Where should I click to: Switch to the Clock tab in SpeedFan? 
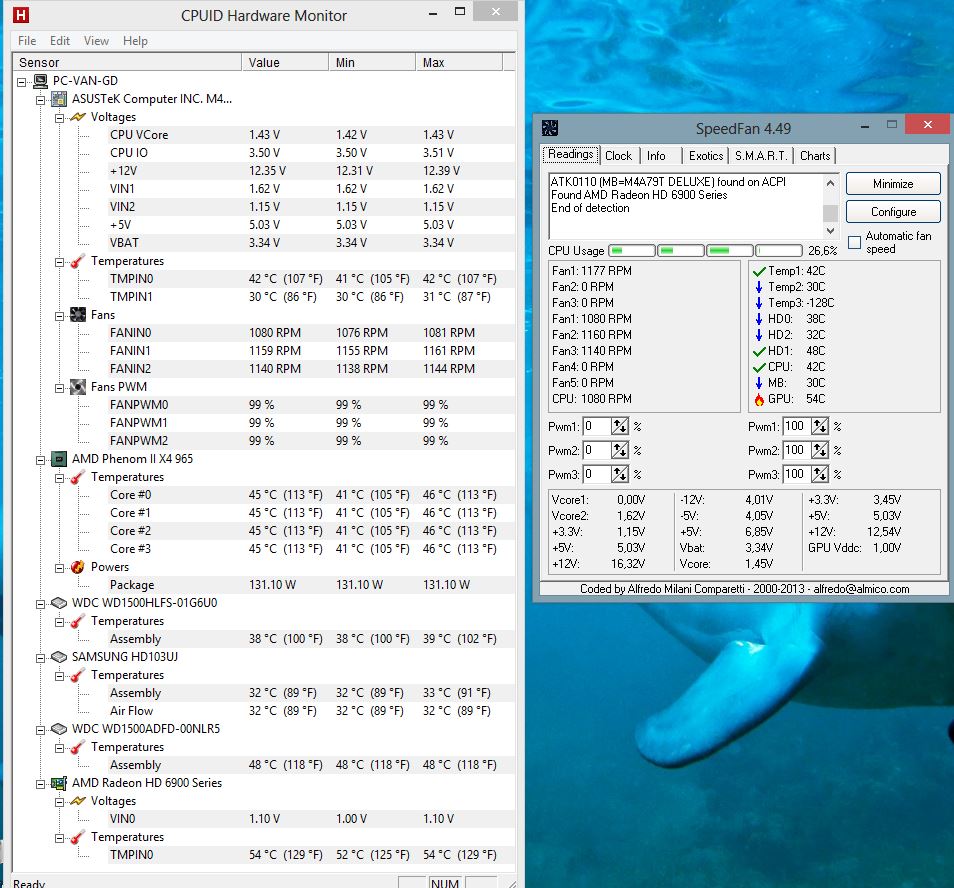(x=618, y=156)
